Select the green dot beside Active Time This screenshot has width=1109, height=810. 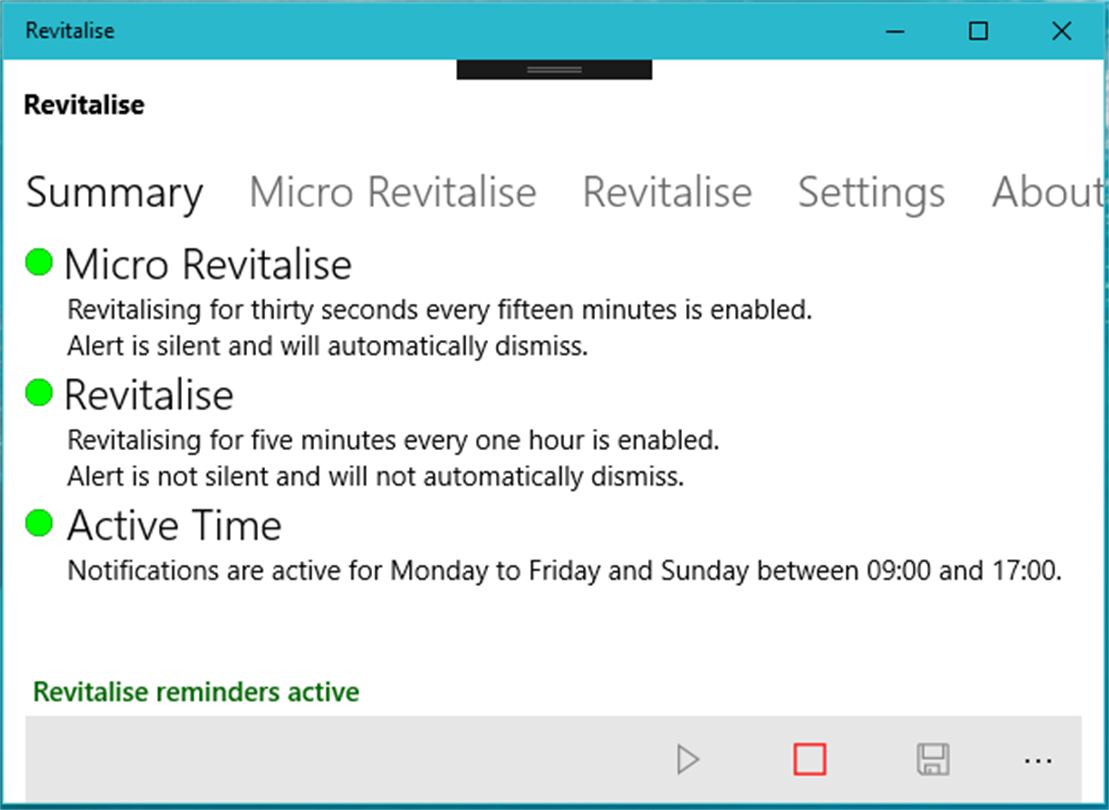39,523
